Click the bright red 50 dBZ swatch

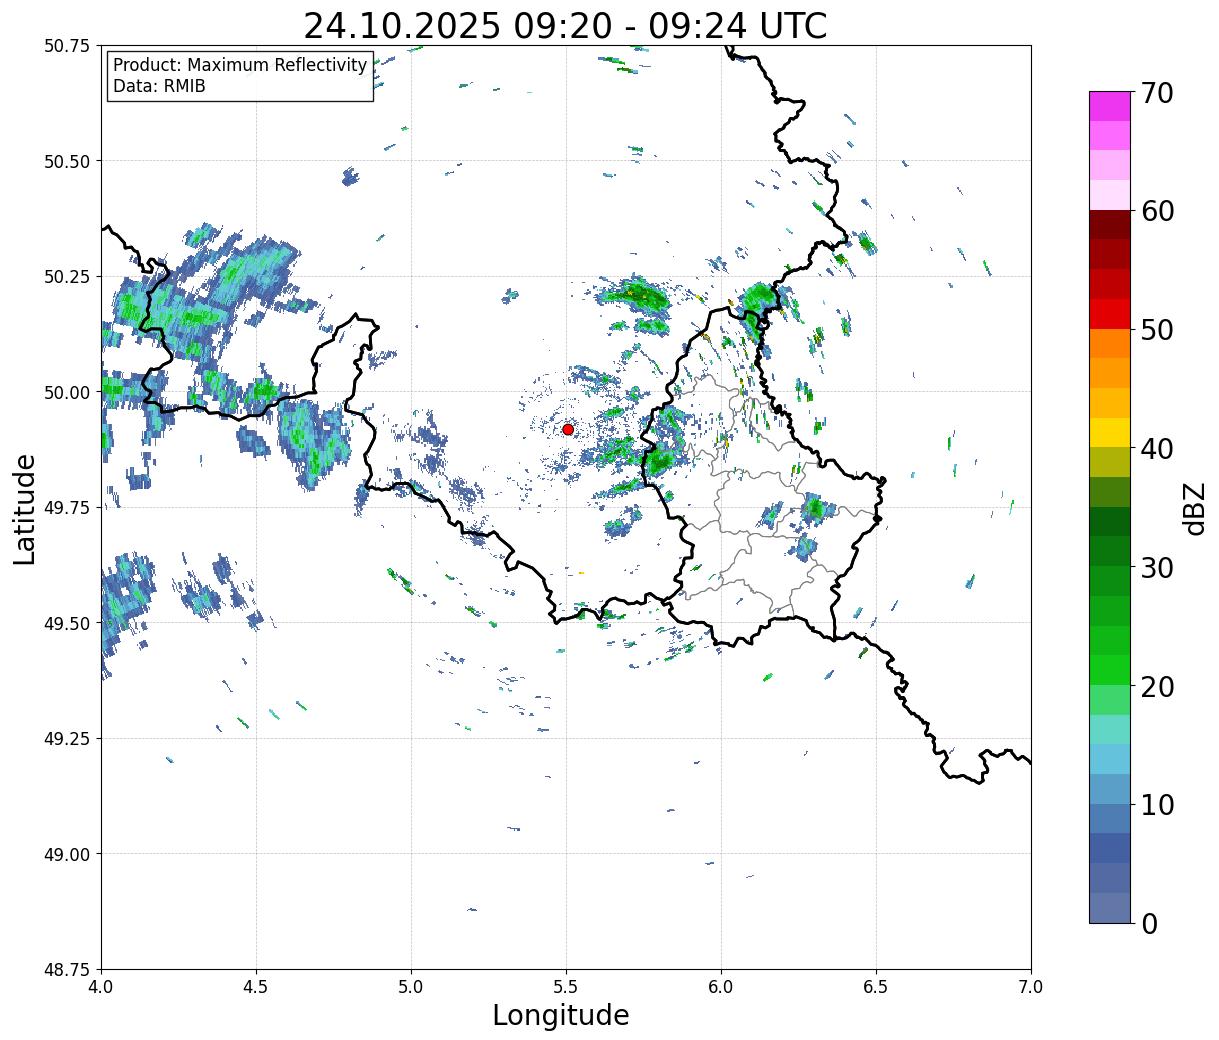click(x=1109, y=314)
